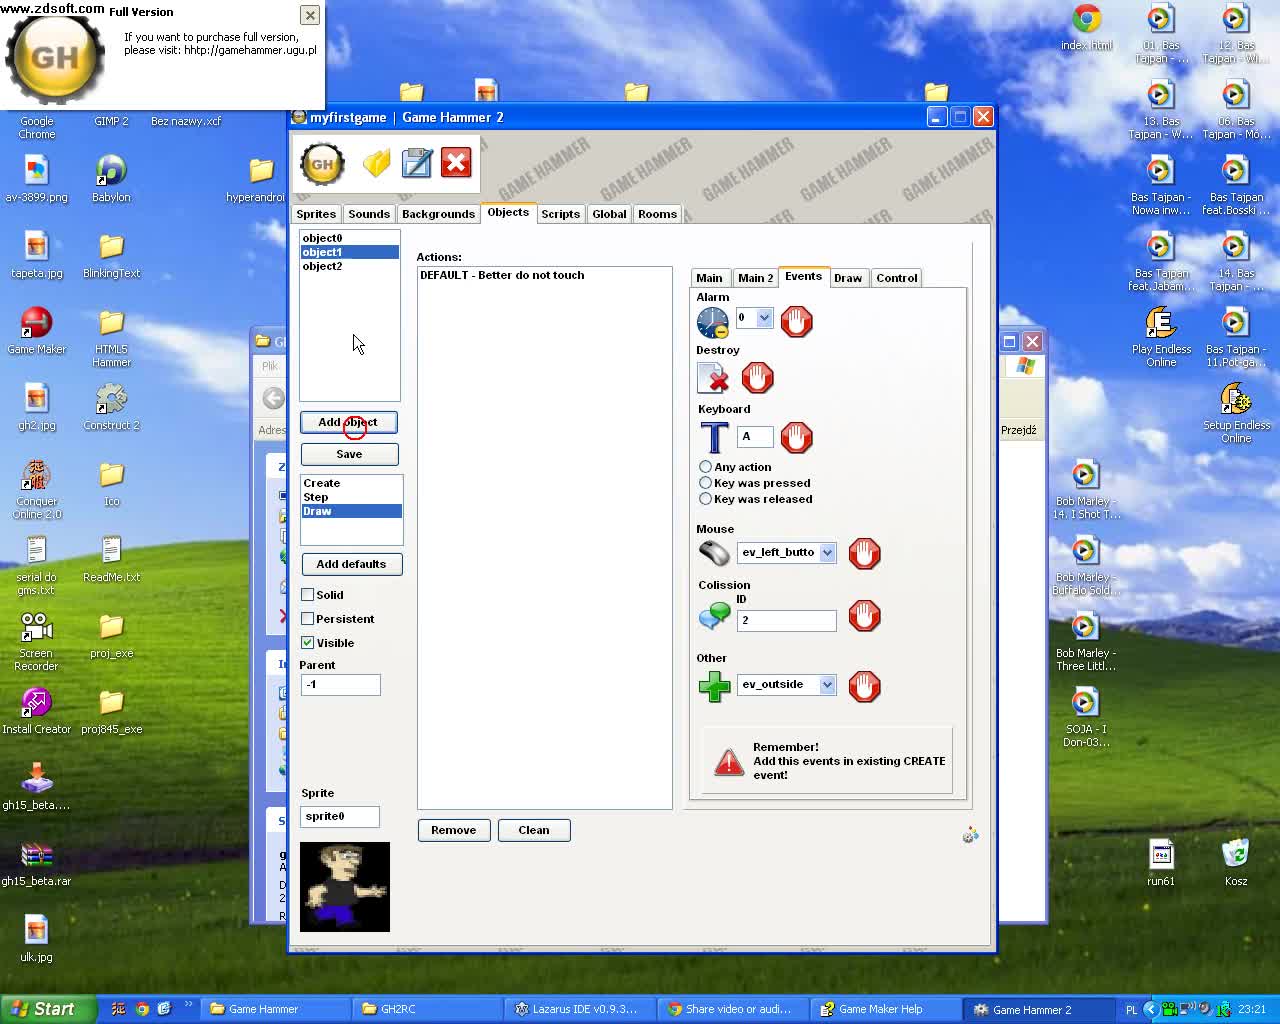Viewport: 1280px width, 1024px height.
Task: Select the Create event in list
Action: click(x=351, y=483)
